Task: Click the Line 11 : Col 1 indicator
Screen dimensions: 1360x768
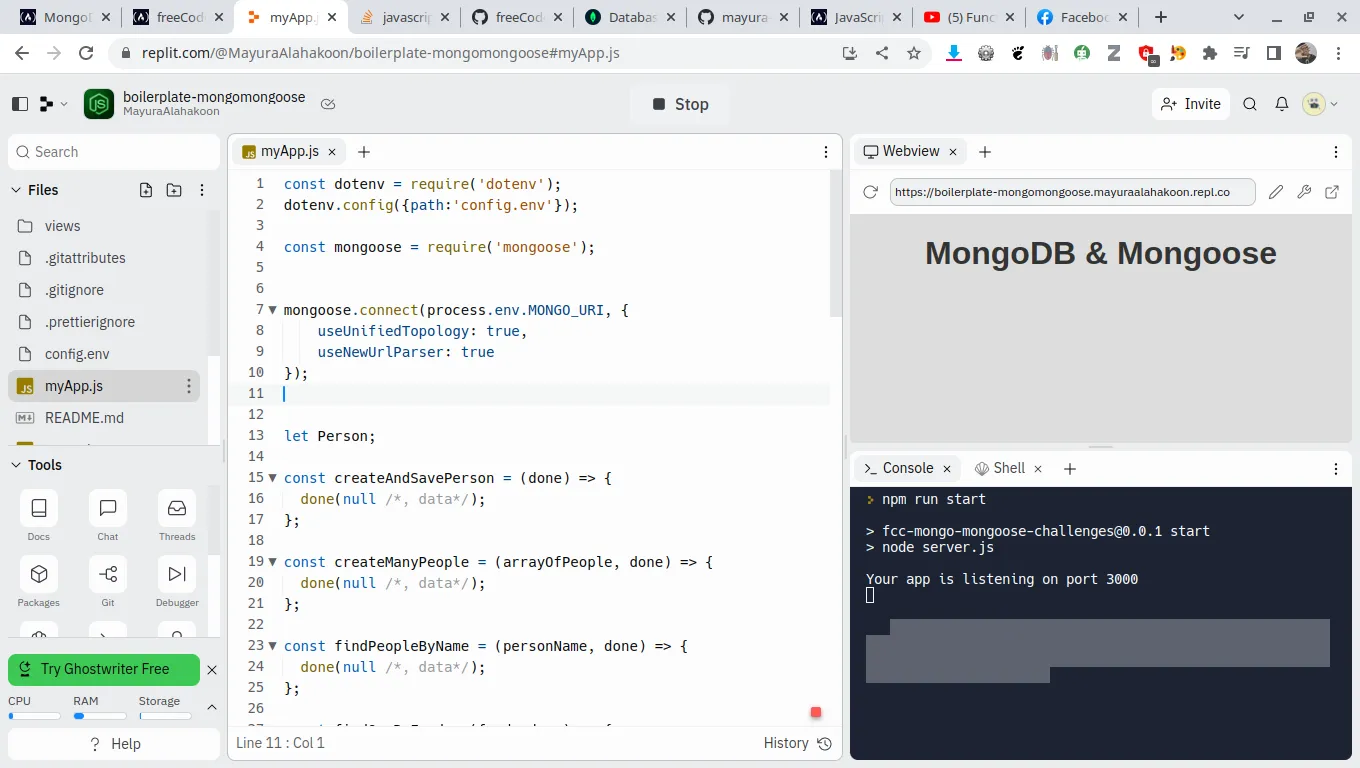Action: tap(281, 743)
